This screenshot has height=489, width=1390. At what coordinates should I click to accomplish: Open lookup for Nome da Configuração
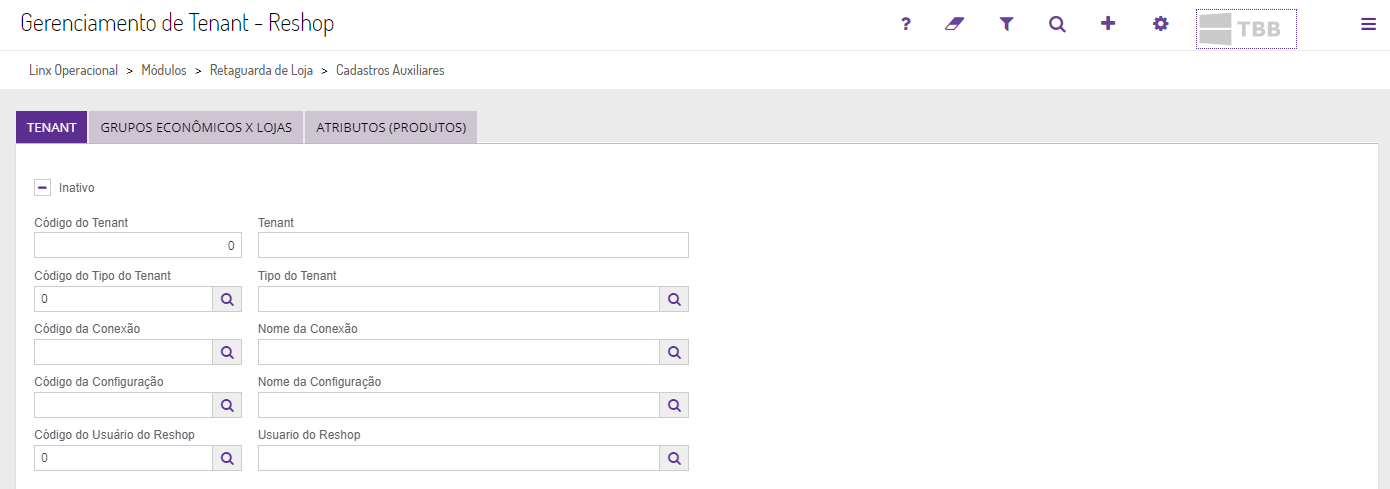point(674,405)
